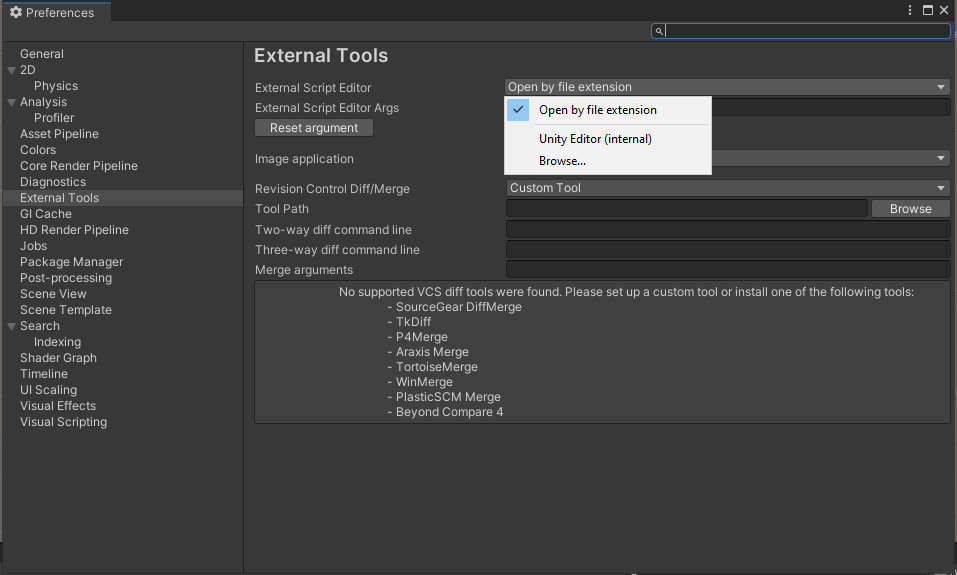Click Browse button next to Tool Path

[x=910, y=209]
